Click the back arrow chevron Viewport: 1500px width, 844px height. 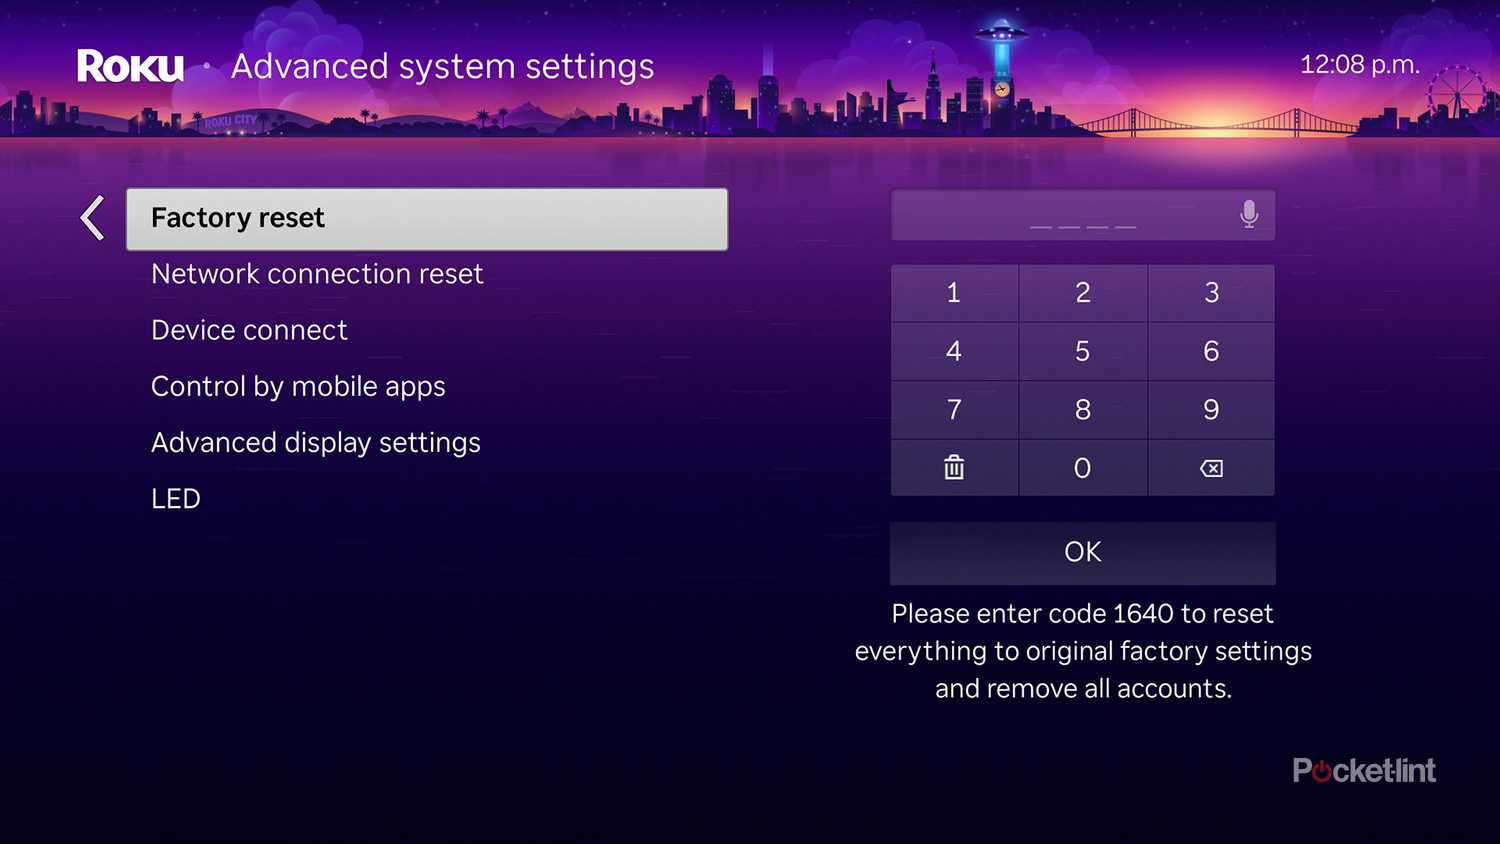[x=93, y=218]
